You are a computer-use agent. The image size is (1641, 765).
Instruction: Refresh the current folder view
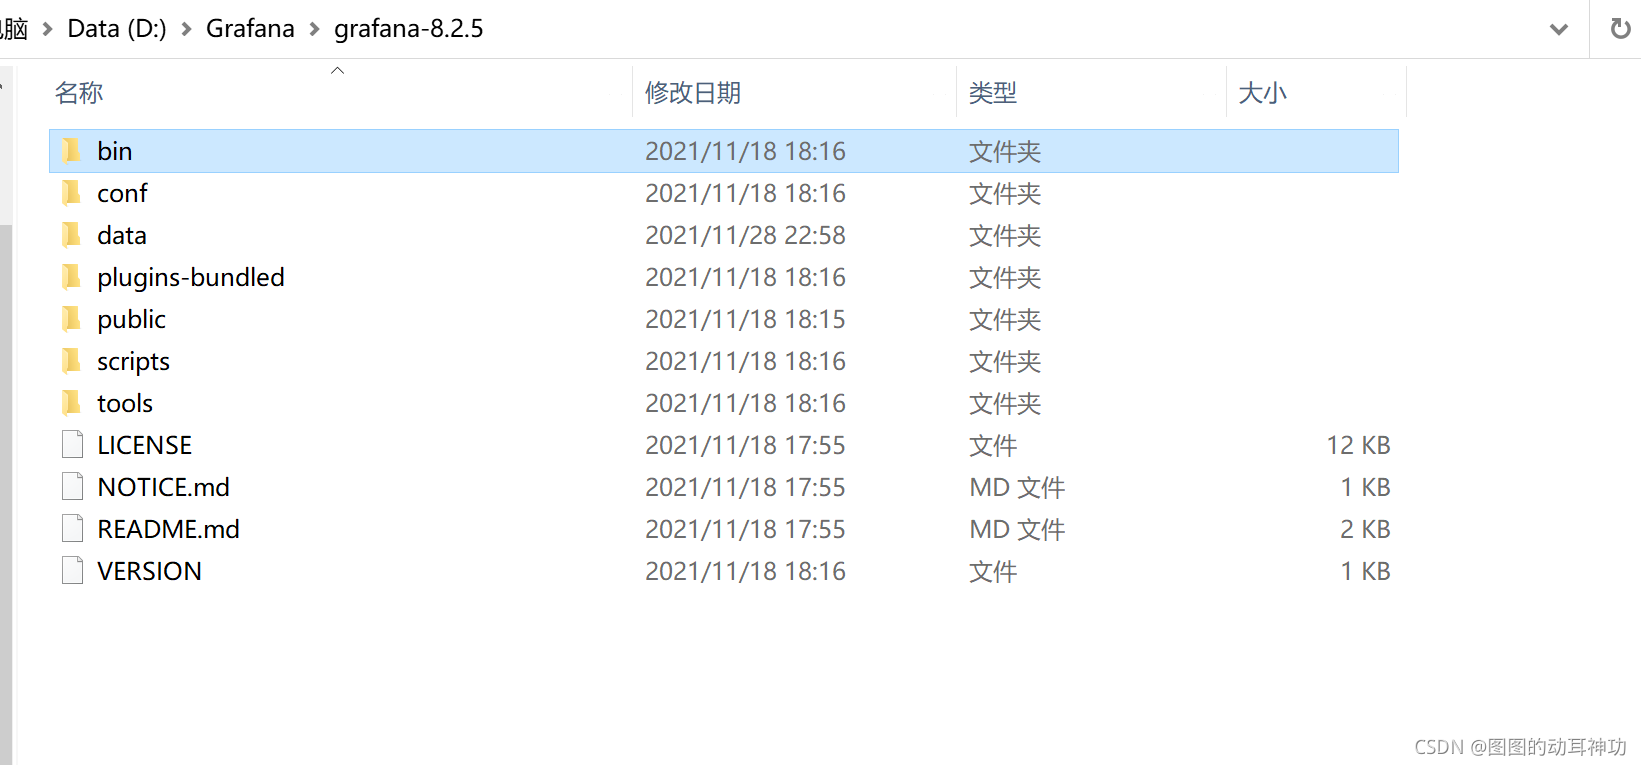pyautogui.click(x=1620, y=29)
